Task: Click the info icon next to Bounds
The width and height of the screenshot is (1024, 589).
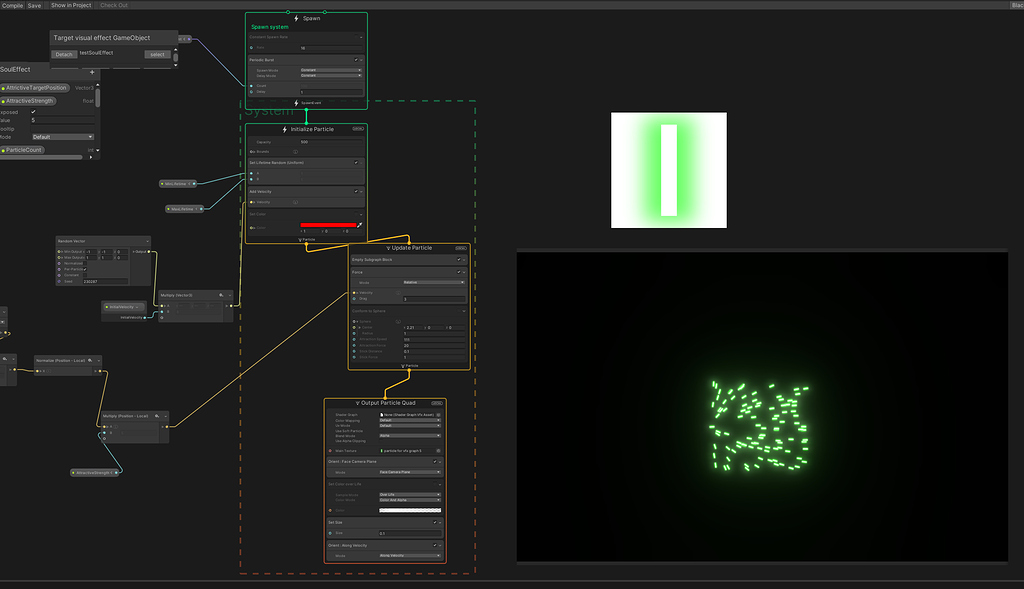Action: pos(296,152)
